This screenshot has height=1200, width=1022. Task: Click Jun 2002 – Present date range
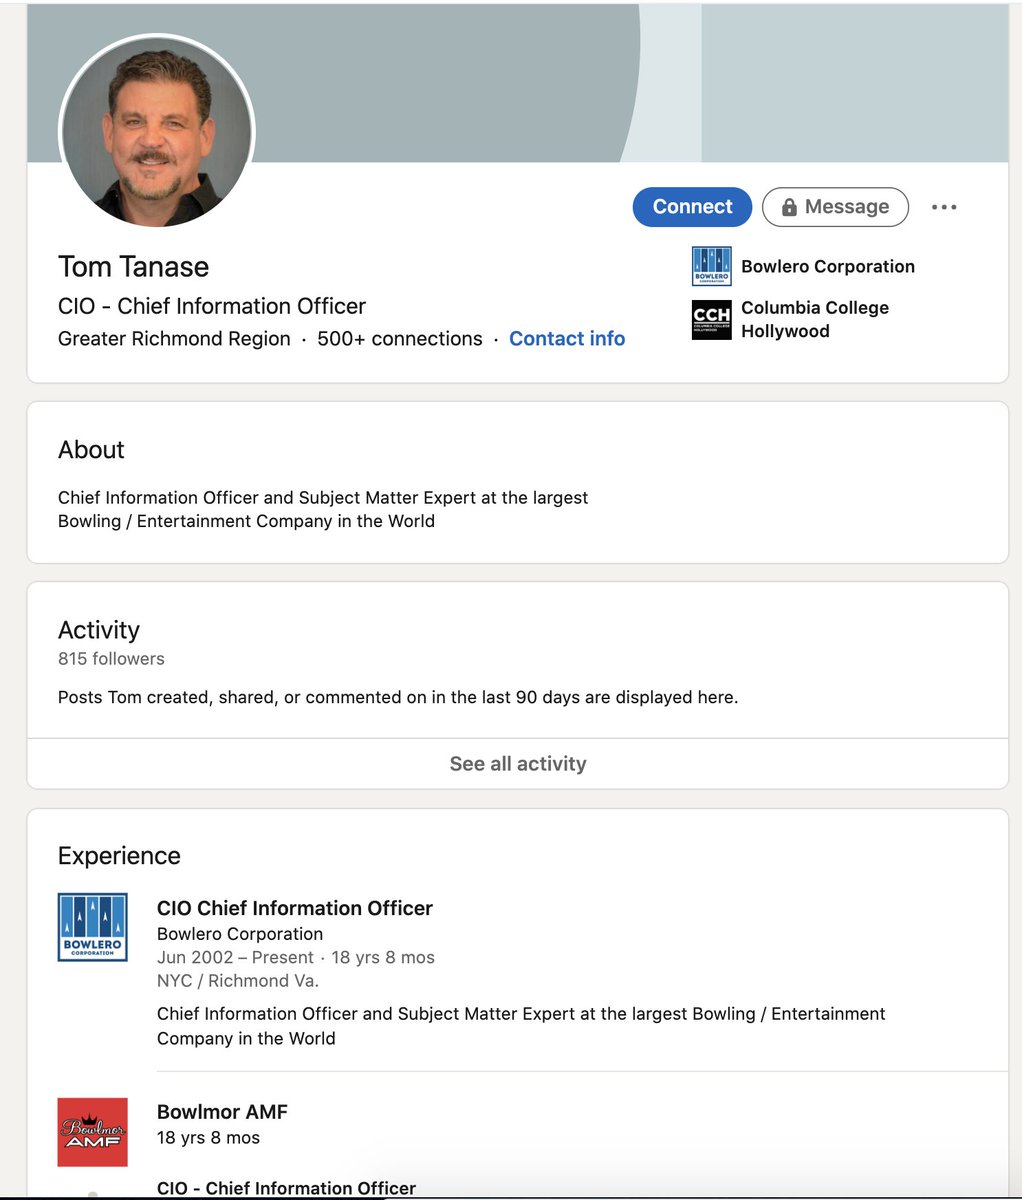(235, 958)
